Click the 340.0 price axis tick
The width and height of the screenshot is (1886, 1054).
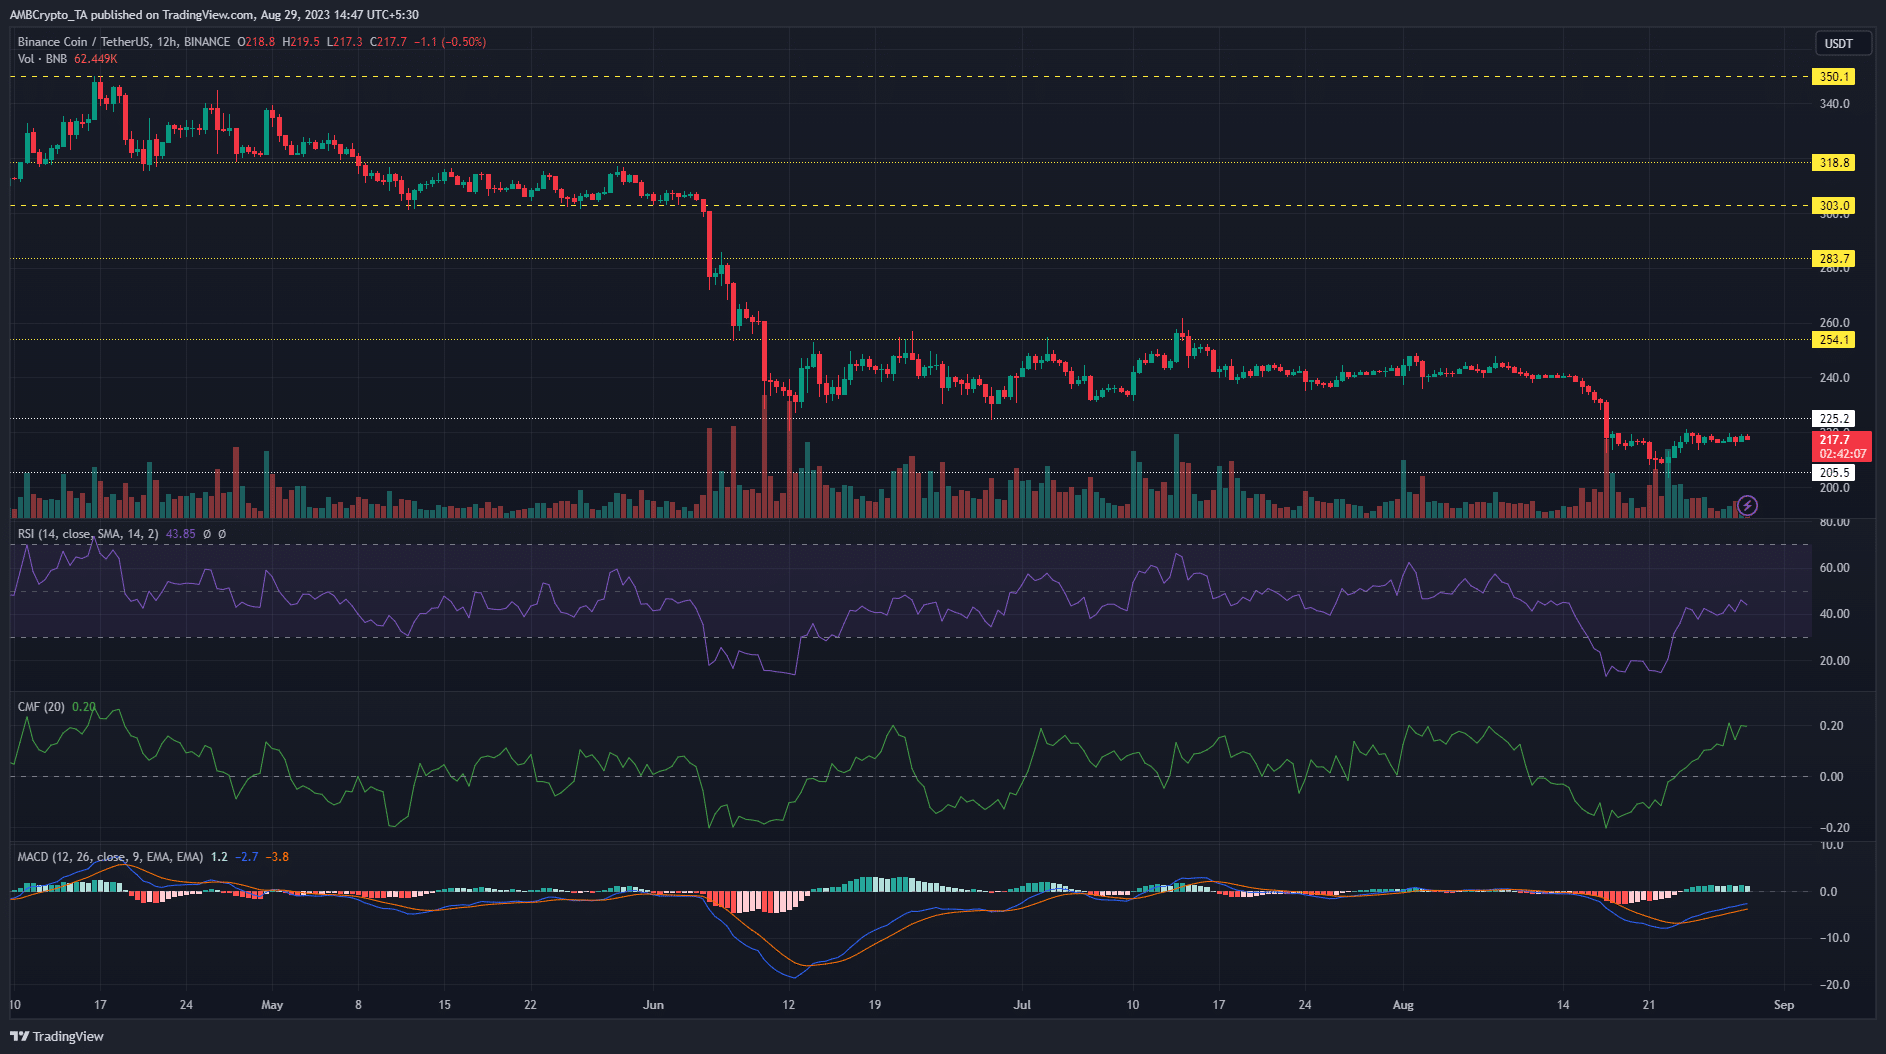(x=1834, y=104)
